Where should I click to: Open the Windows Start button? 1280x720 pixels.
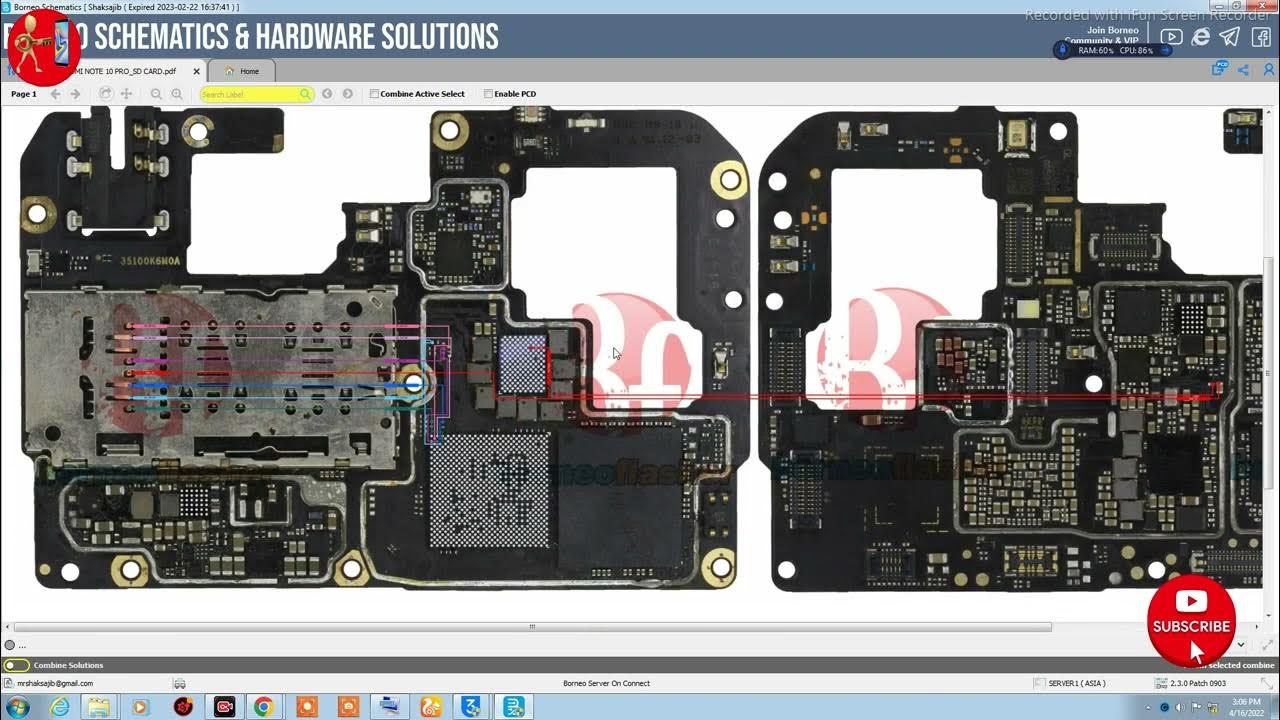click(x=17, y=707)
